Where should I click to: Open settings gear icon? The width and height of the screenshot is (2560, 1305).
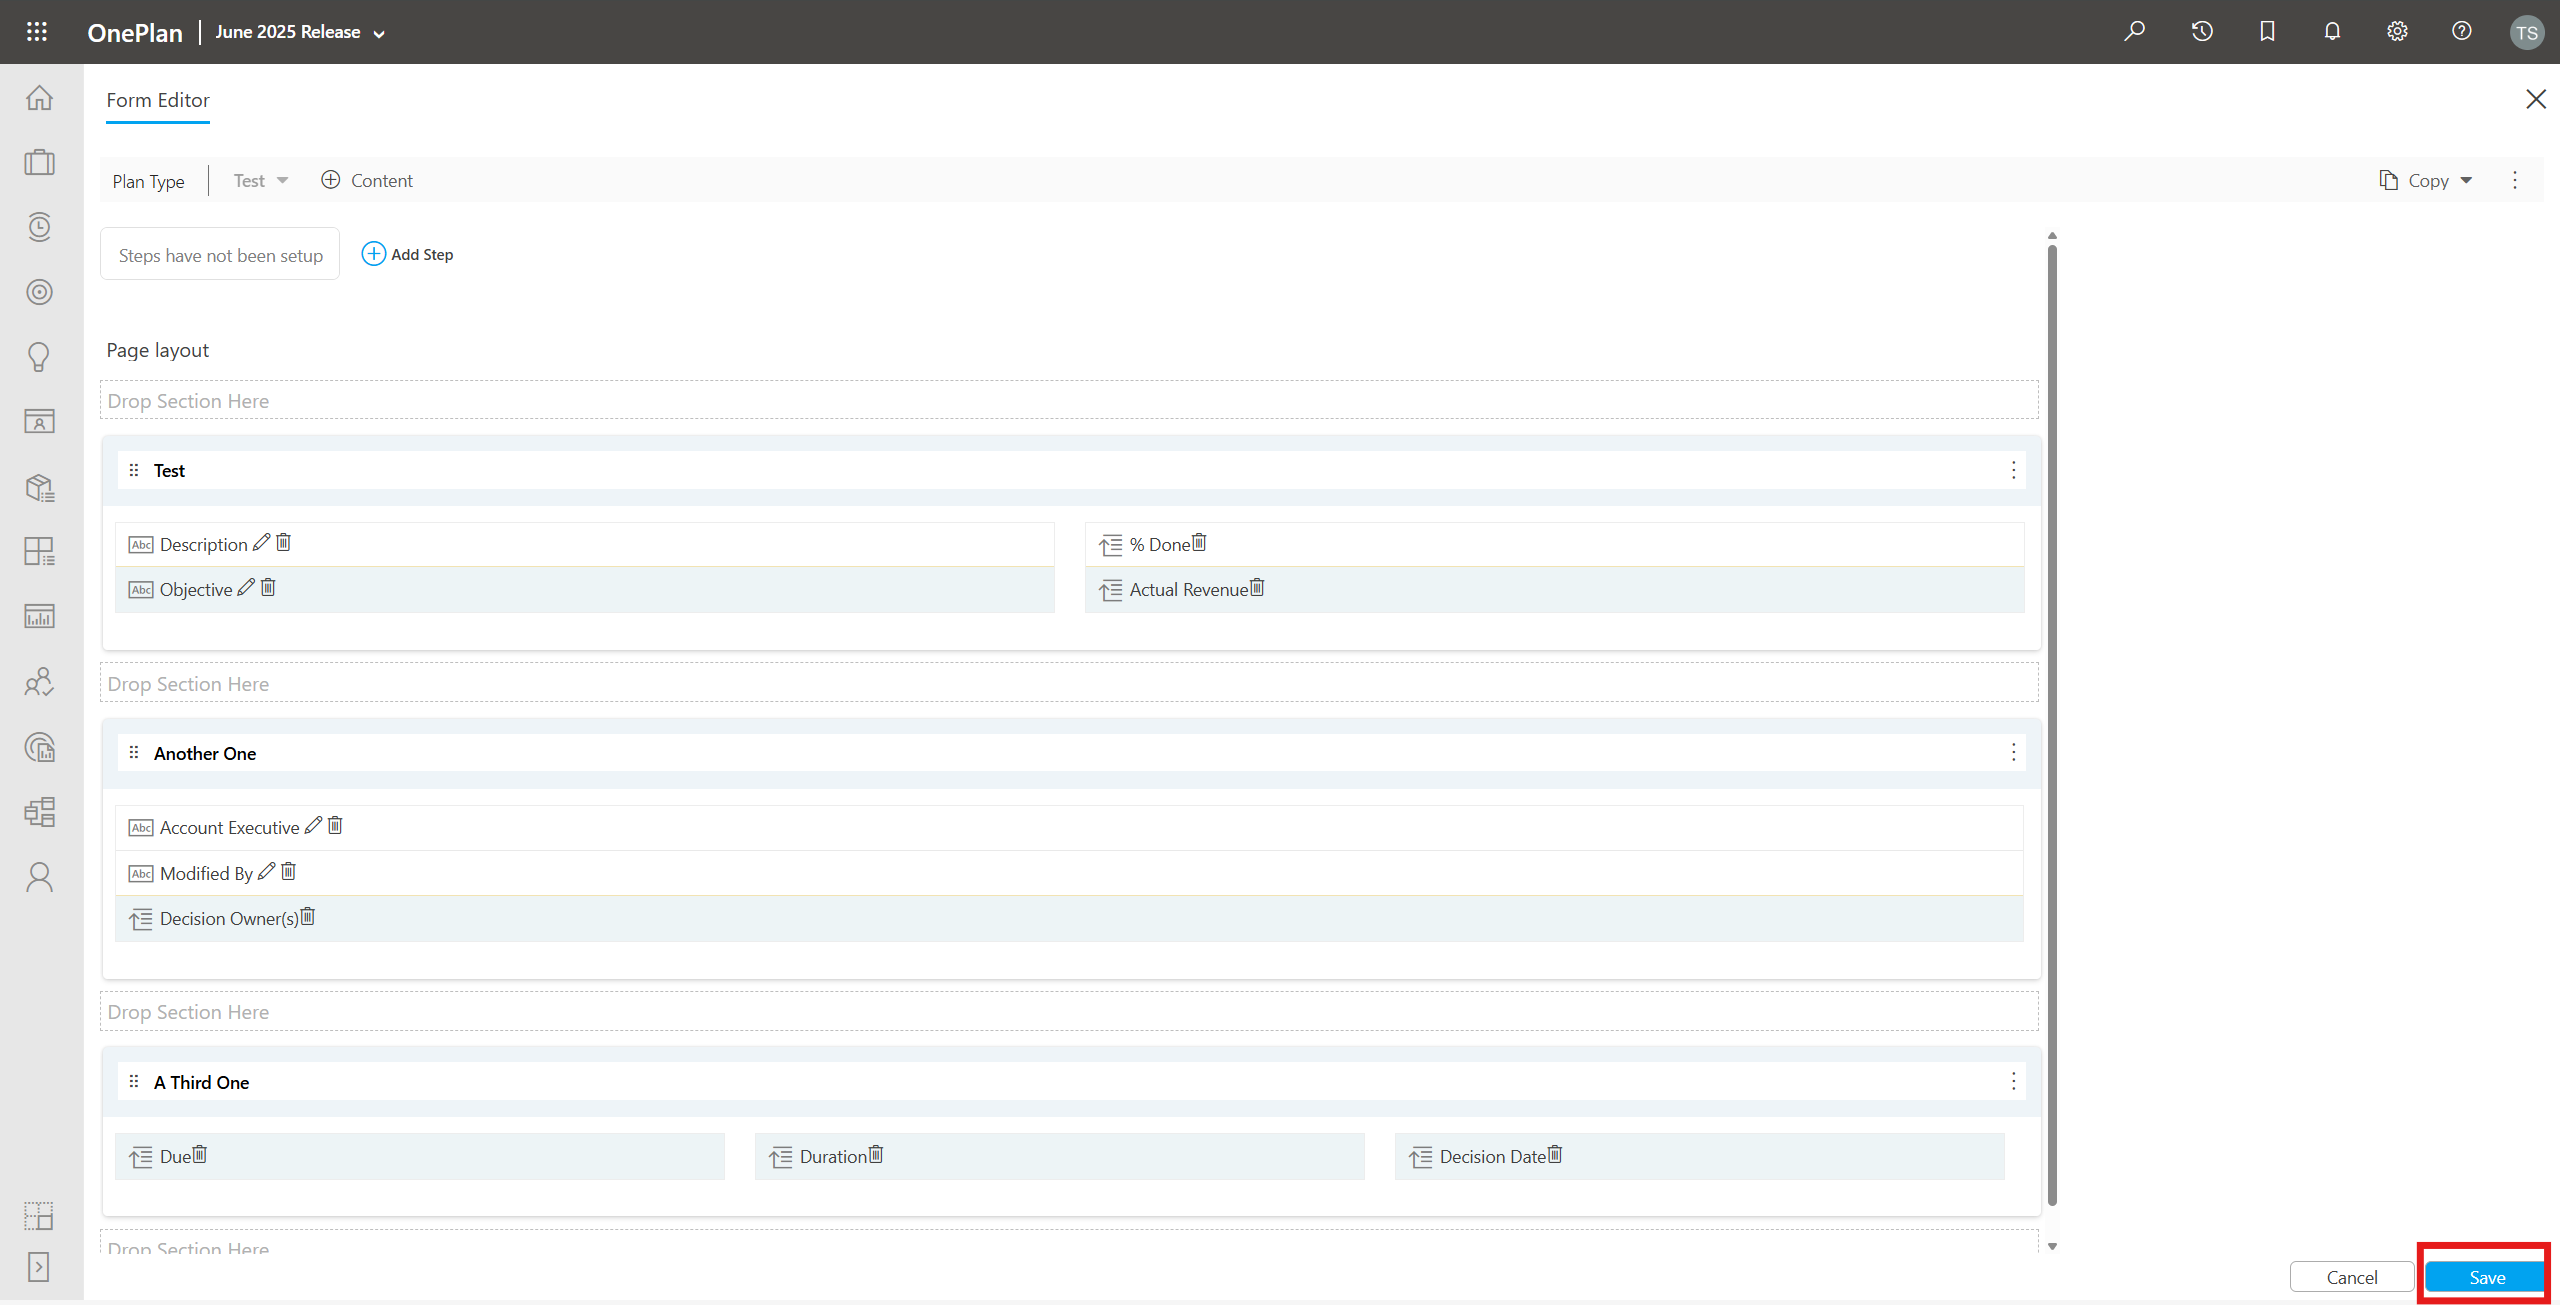[2397, 31]
